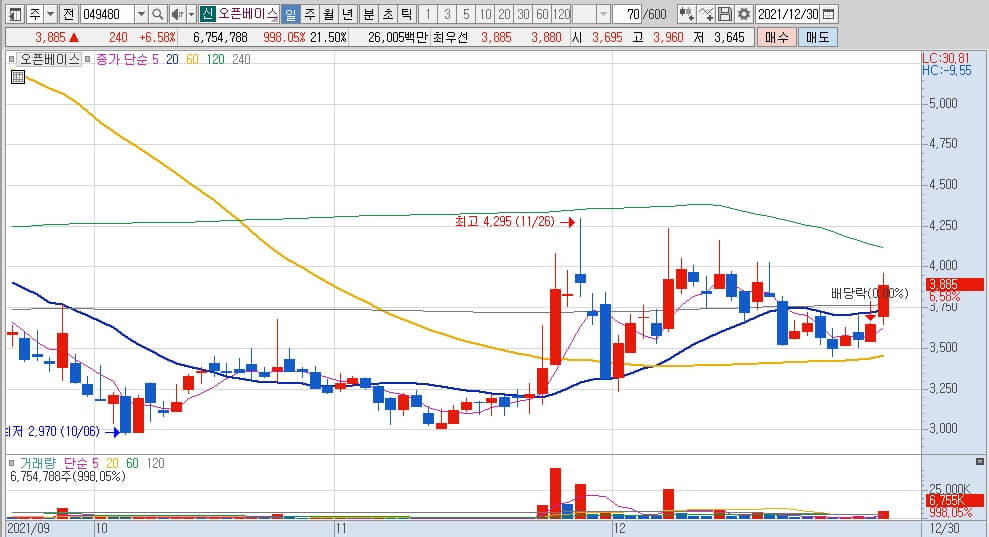Switch to the 주 weekly chart tab

310,14
